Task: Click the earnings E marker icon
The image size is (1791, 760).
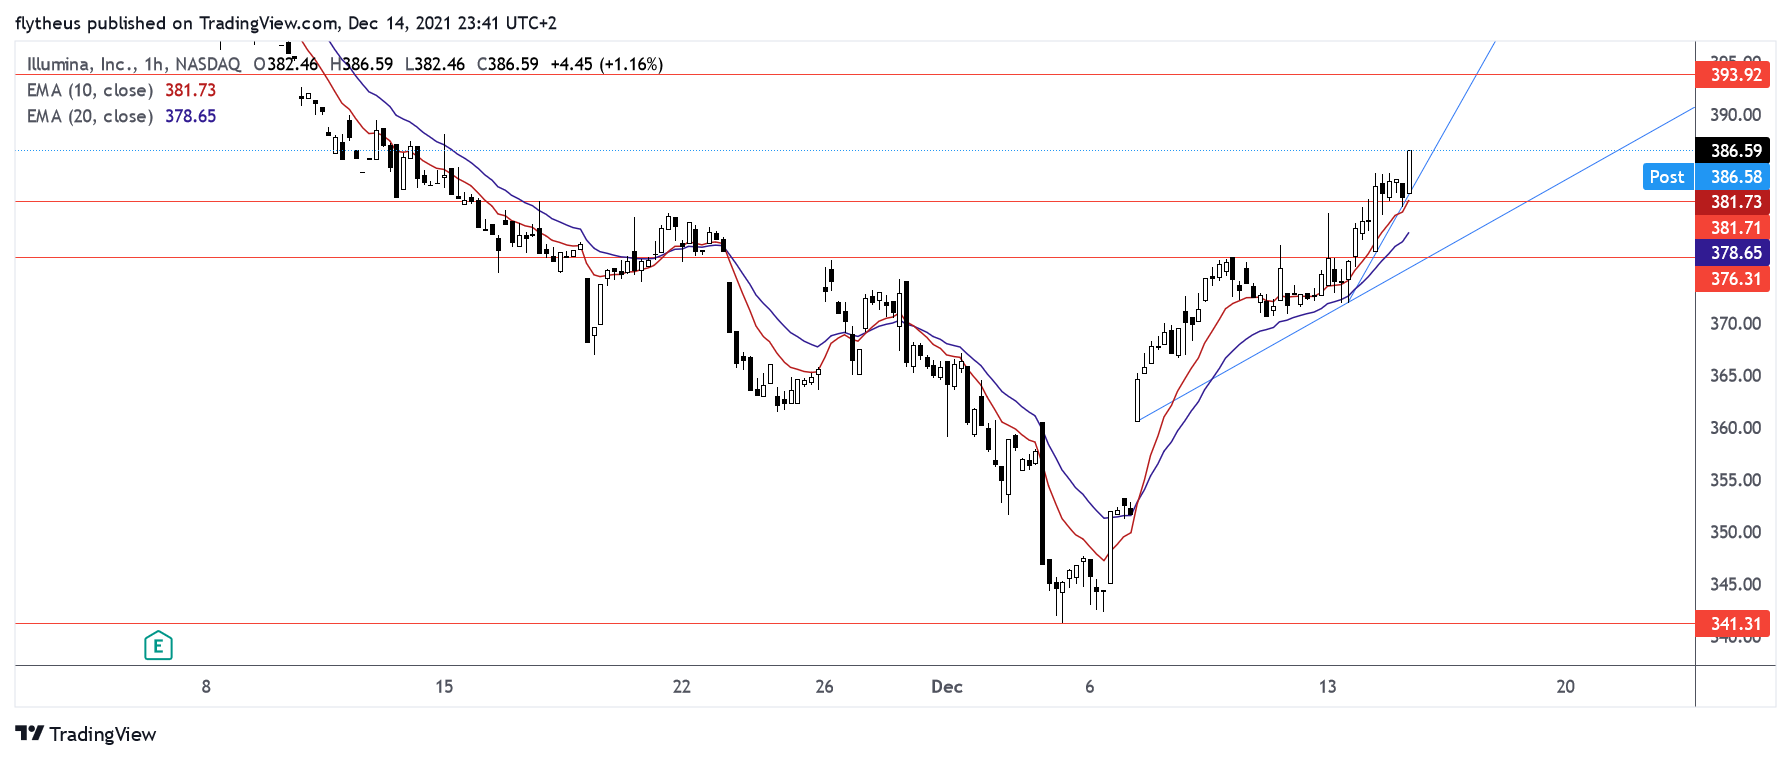Action: (x=158, y=646)
